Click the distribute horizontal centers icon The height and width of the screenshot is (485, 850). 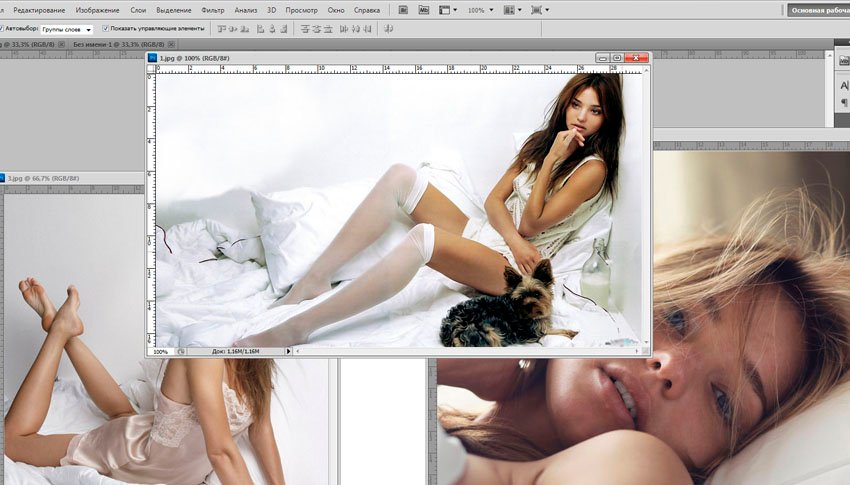[356, 29]
